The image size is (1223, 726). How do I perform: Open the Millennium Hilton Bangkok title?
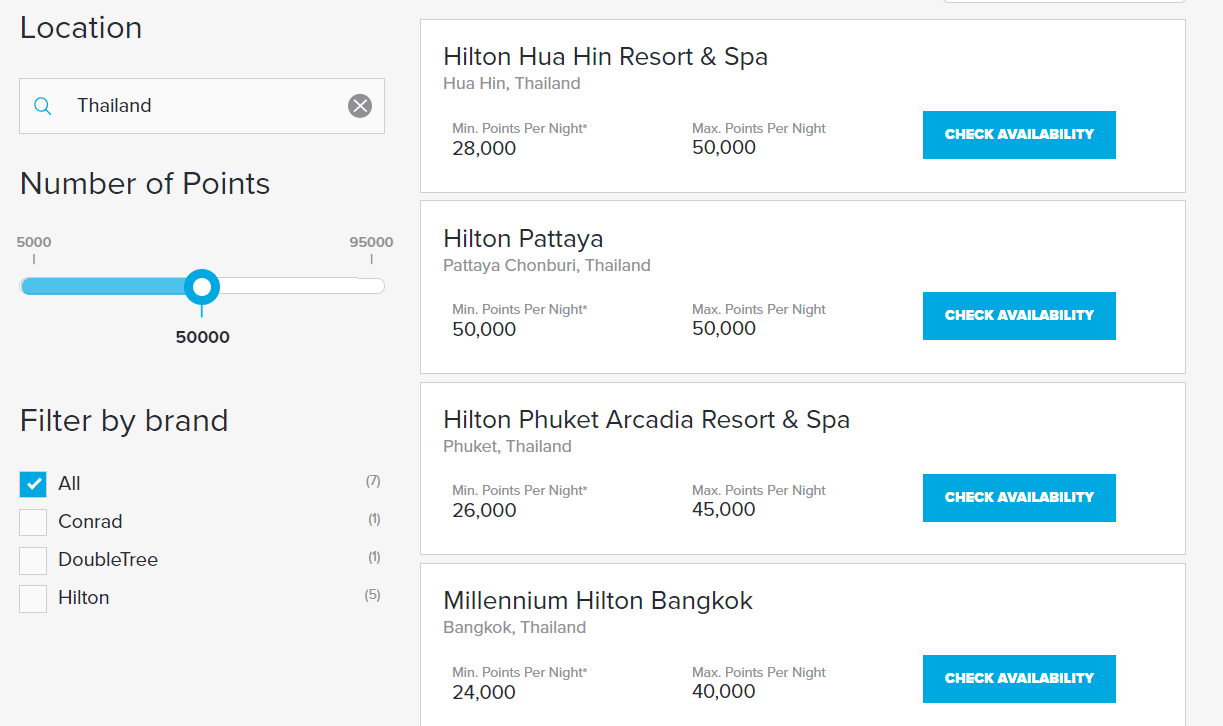point(597,601)
